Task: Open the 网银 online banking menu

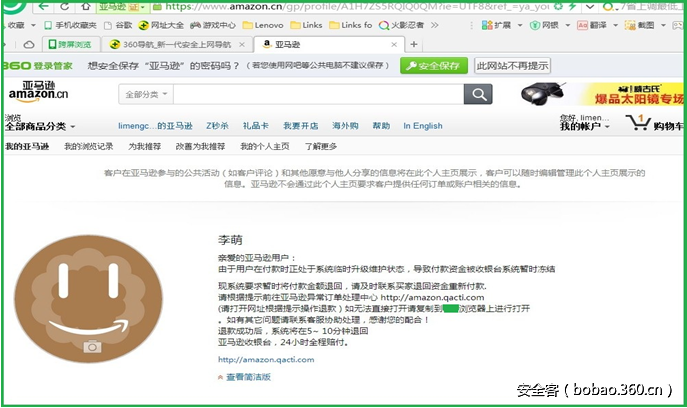Action: (x=550, y=25)
